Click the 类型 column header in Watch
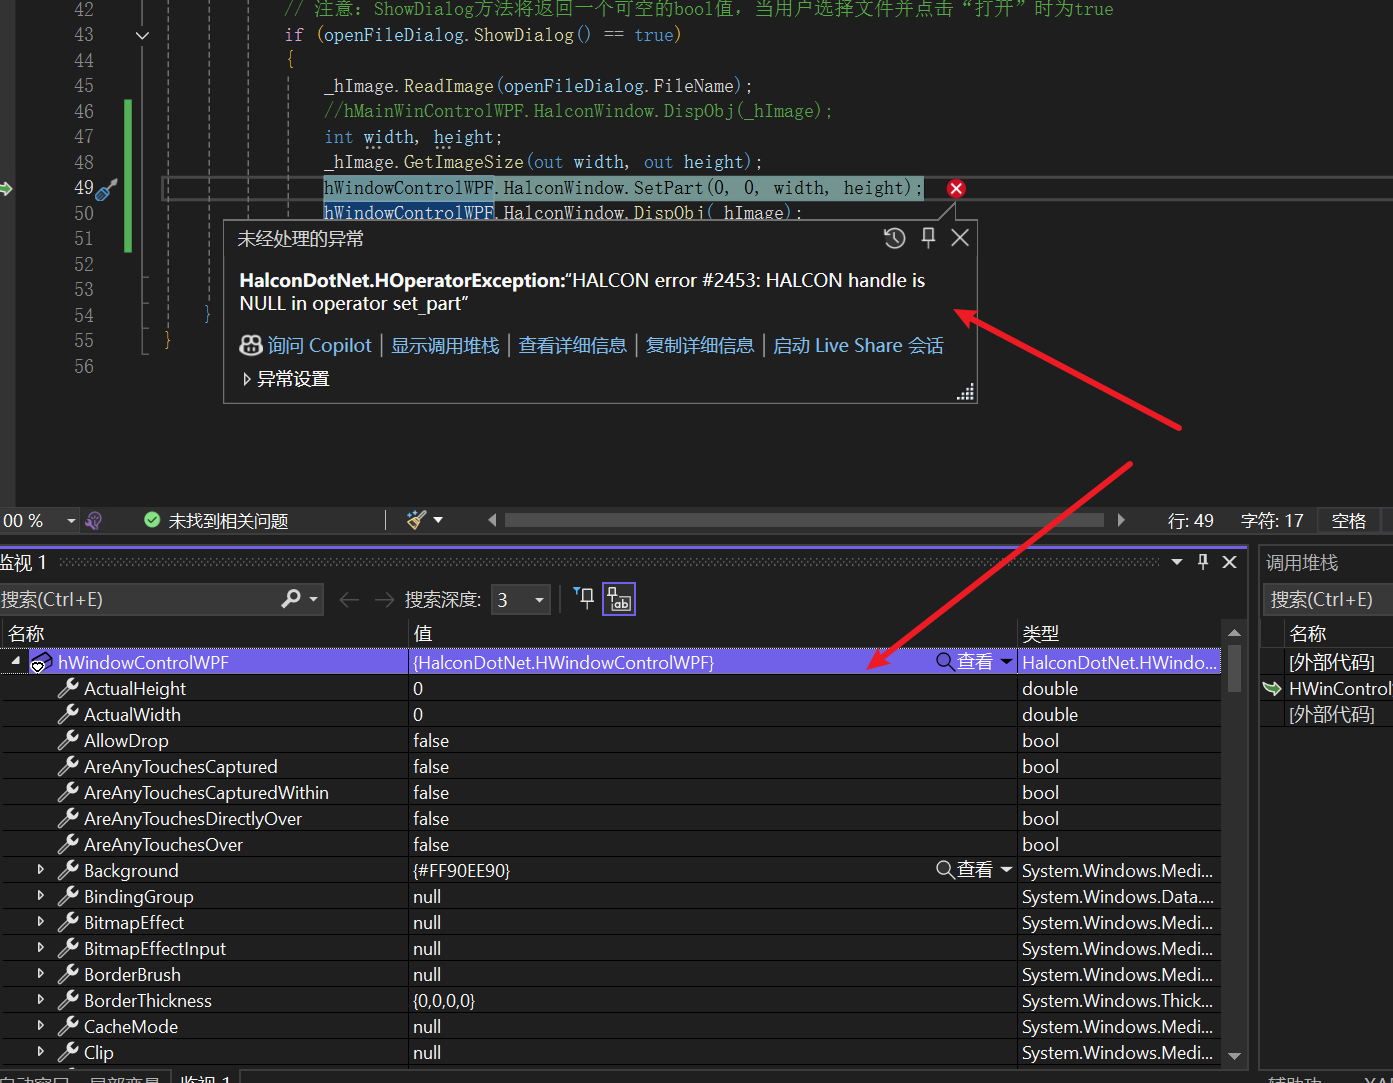 (x=1119, y=633)
